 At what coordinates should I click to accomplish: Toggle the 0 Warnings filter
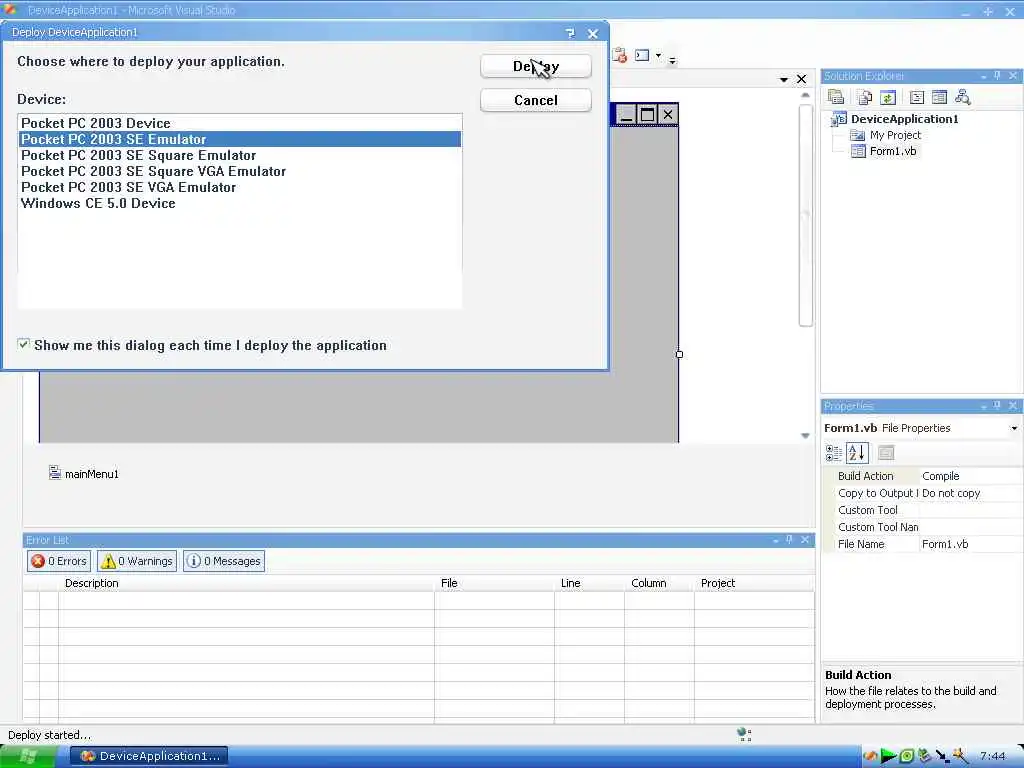tap(137, 561)
